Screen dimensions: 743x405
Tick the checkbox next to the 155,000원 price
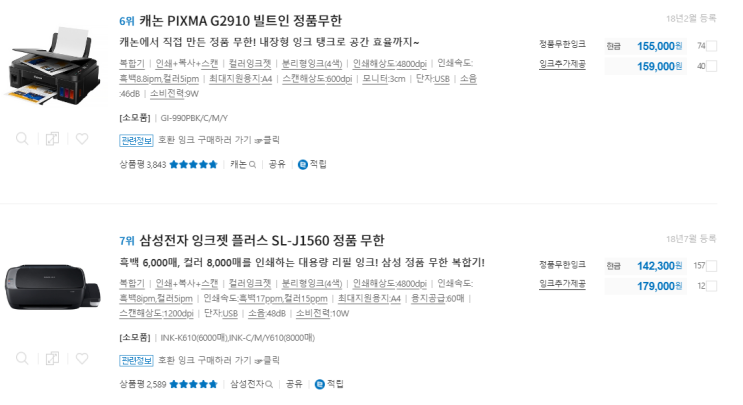tap(712, 46)
